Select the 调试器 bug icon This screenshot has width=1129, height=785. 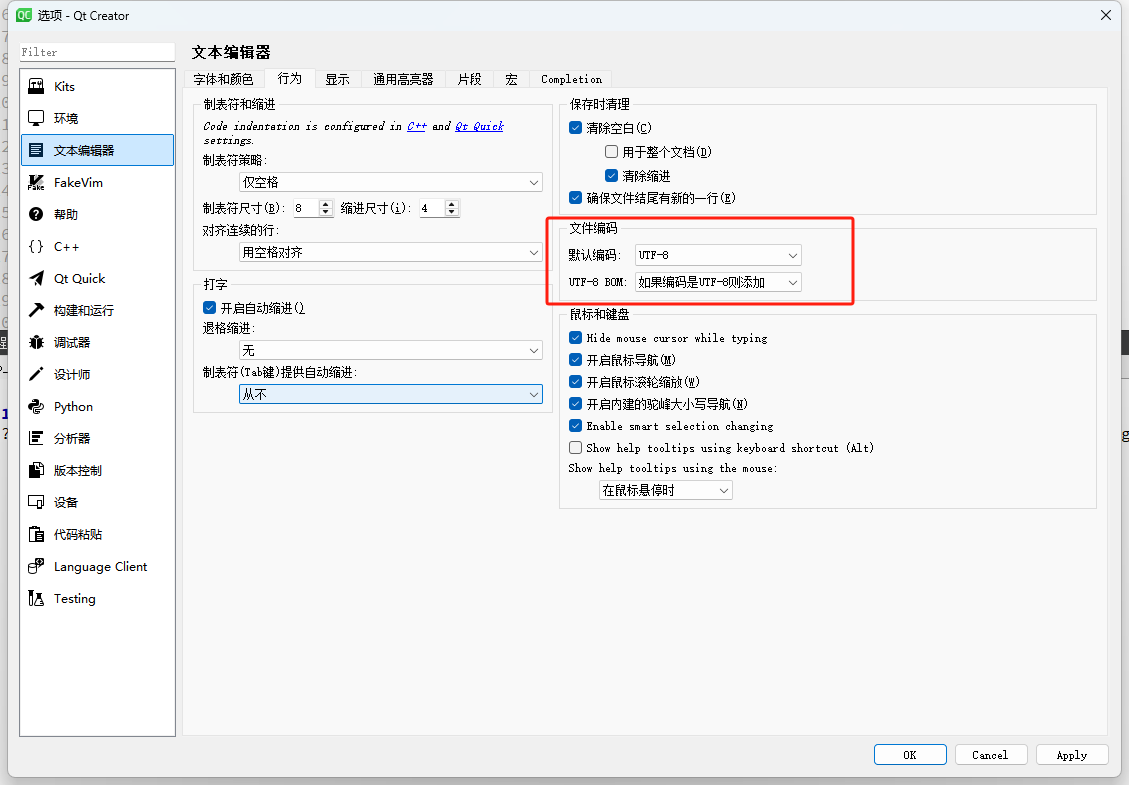(36, 342)
